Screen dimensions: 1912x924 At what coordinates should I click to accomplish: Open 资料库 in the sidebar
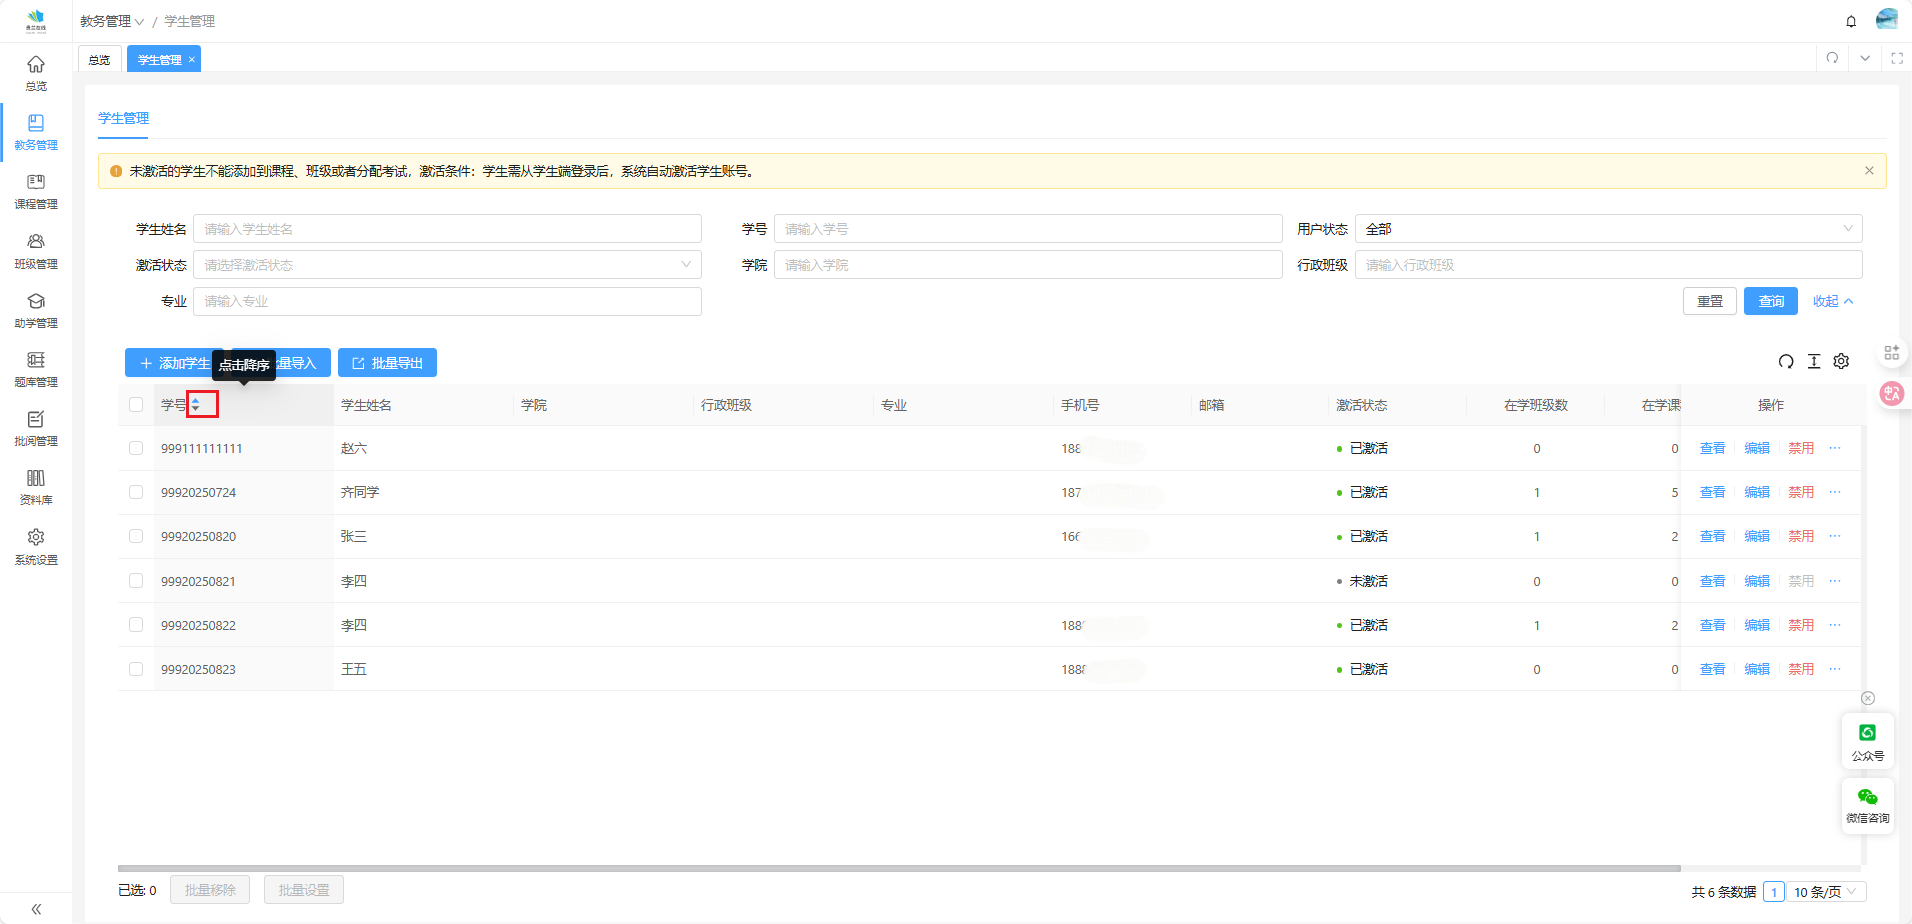click(x=36, y=486)
